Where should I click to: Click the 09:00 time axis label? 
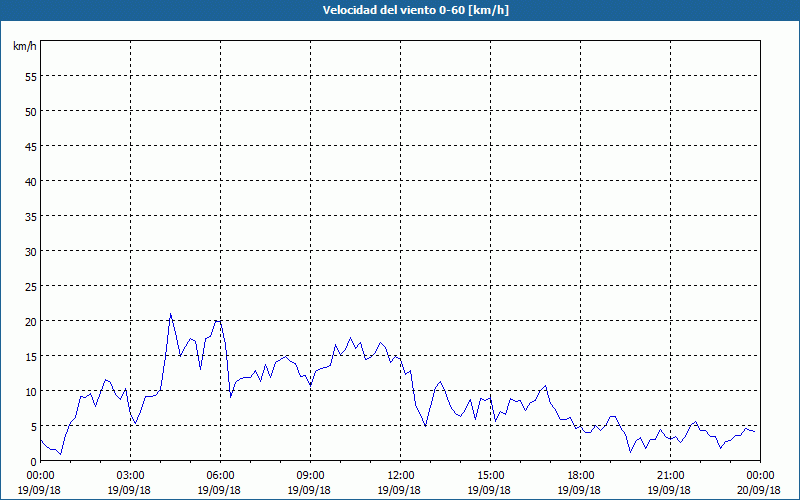(x=310, y=476)
